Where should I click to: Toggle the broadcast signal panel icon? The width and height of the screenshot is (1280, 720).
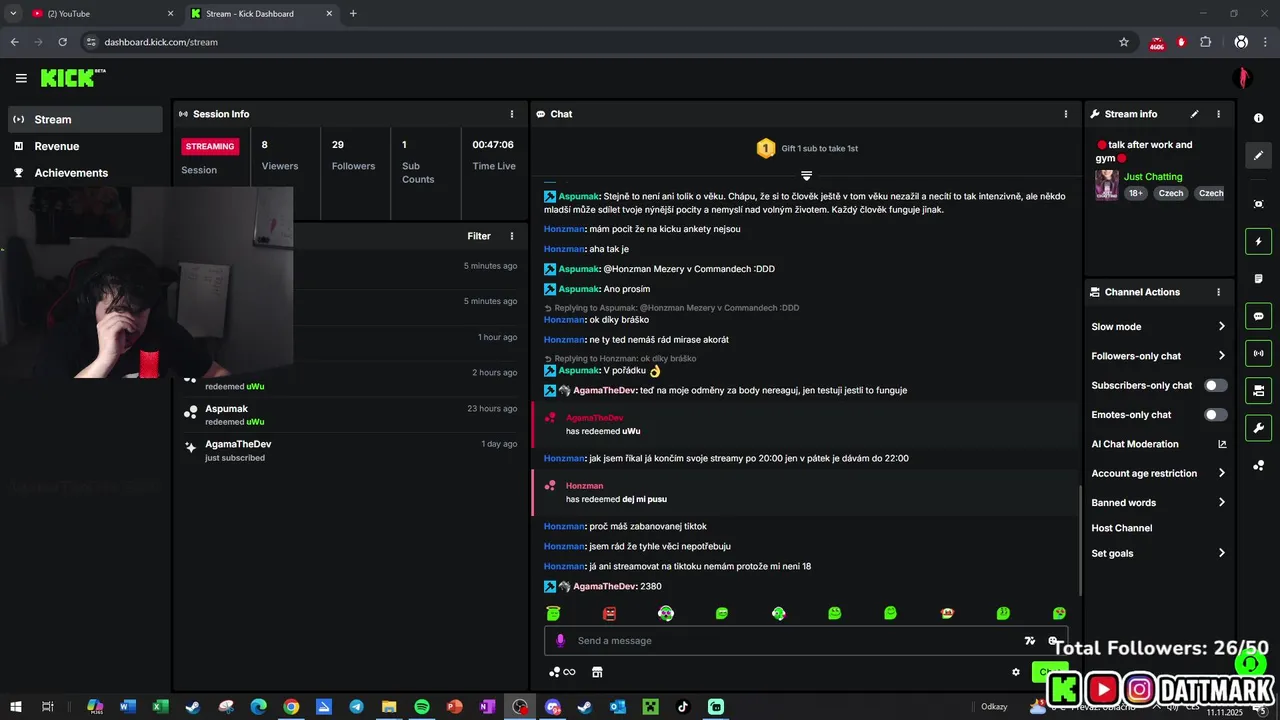click(x=1258, y=353)
